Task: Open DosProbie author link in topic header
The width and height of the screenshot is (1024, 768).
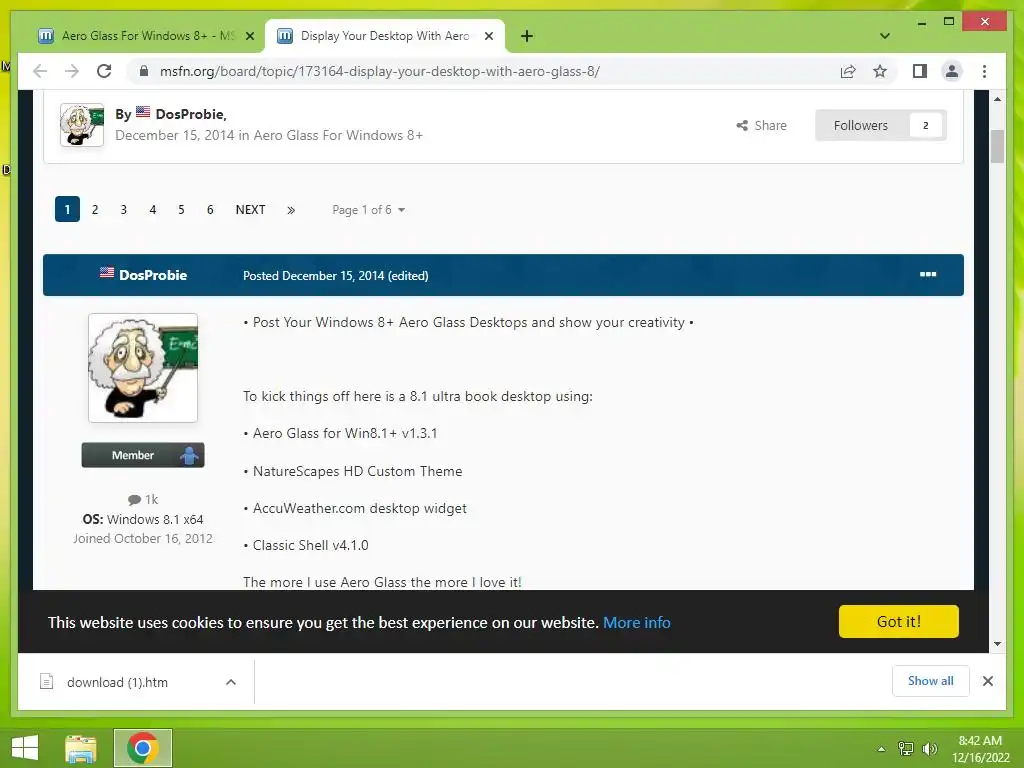Action: 190,114
